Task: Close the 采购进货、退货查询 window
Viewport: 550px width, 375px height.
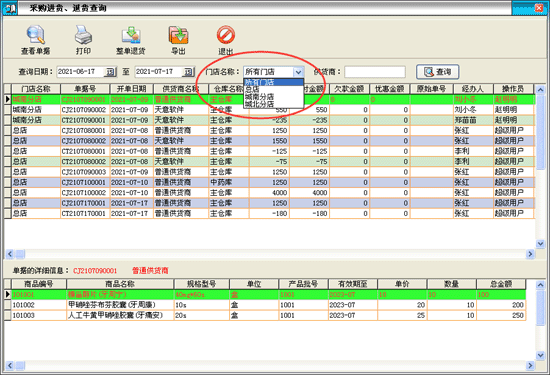Action: (x=539, y=8)
